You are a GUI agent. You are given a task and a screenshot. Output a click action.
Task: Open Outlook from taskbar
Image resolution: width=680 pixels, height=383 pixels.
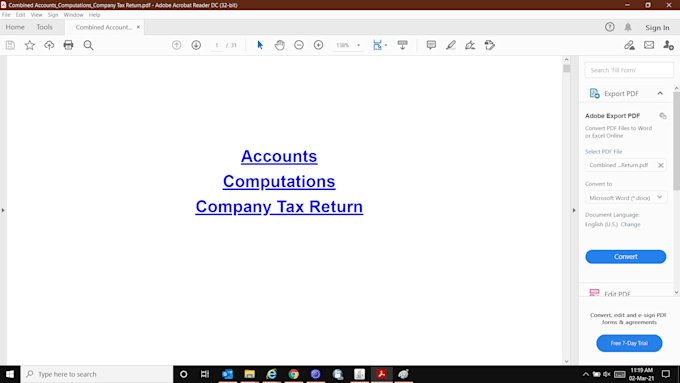(x=227, y=374)
